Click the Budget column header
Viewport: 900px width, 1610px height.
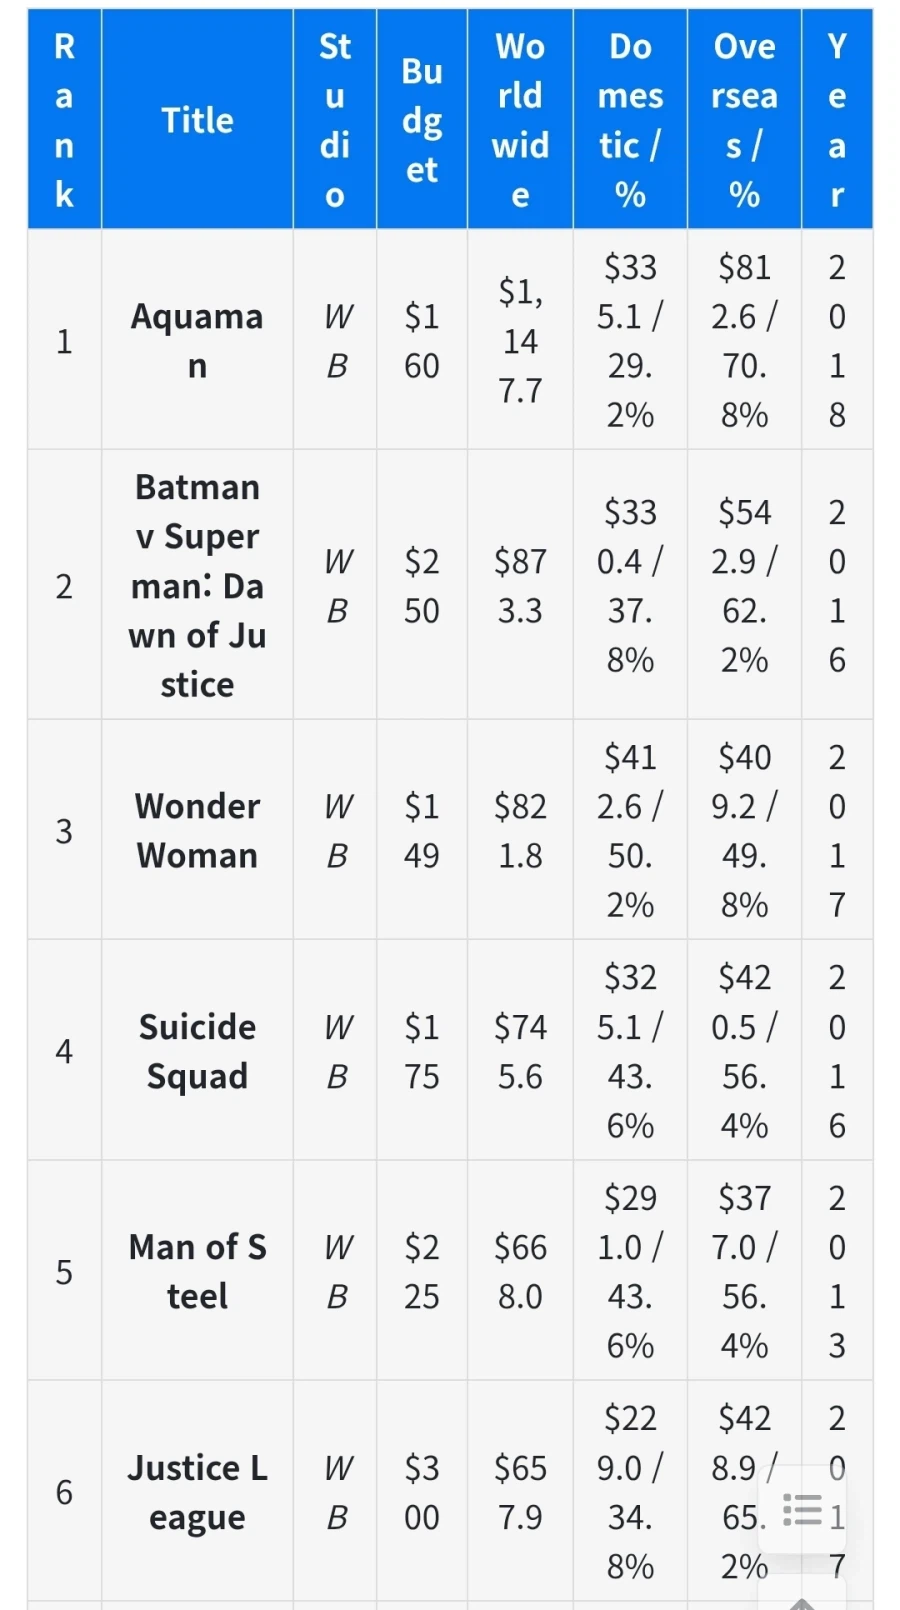422,120
